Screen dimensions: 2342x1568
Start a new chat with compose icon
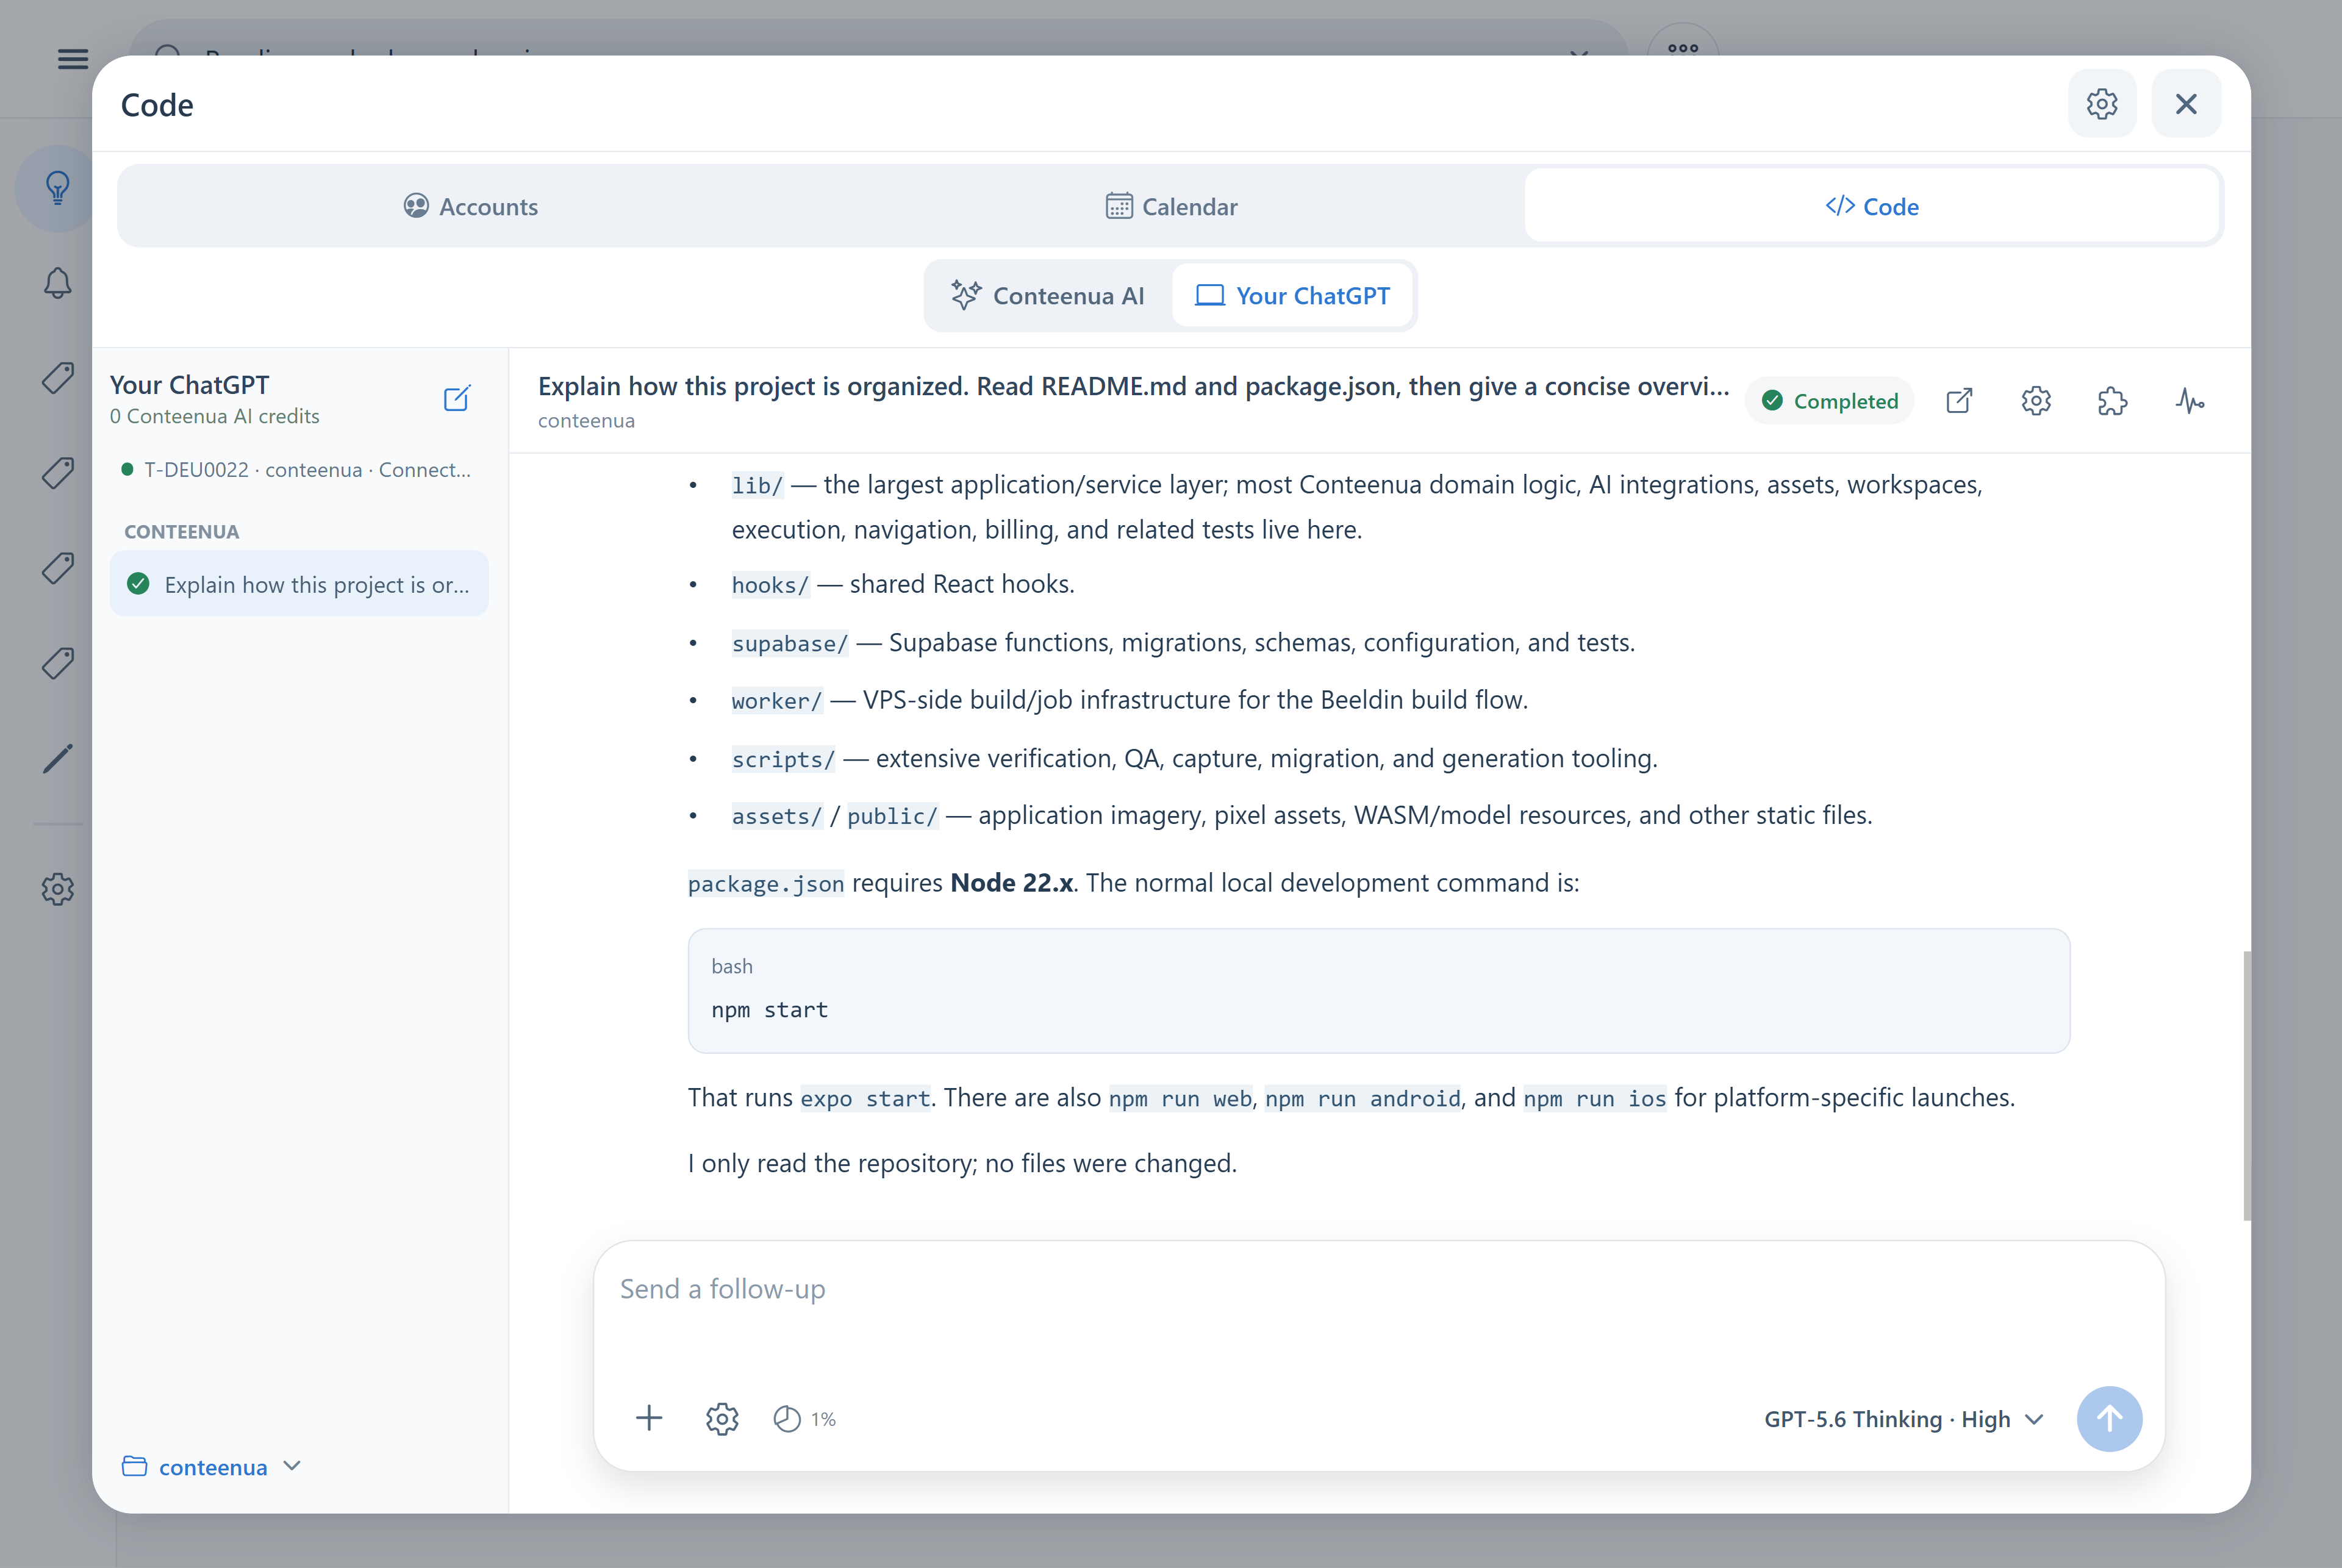pos(457,398)
